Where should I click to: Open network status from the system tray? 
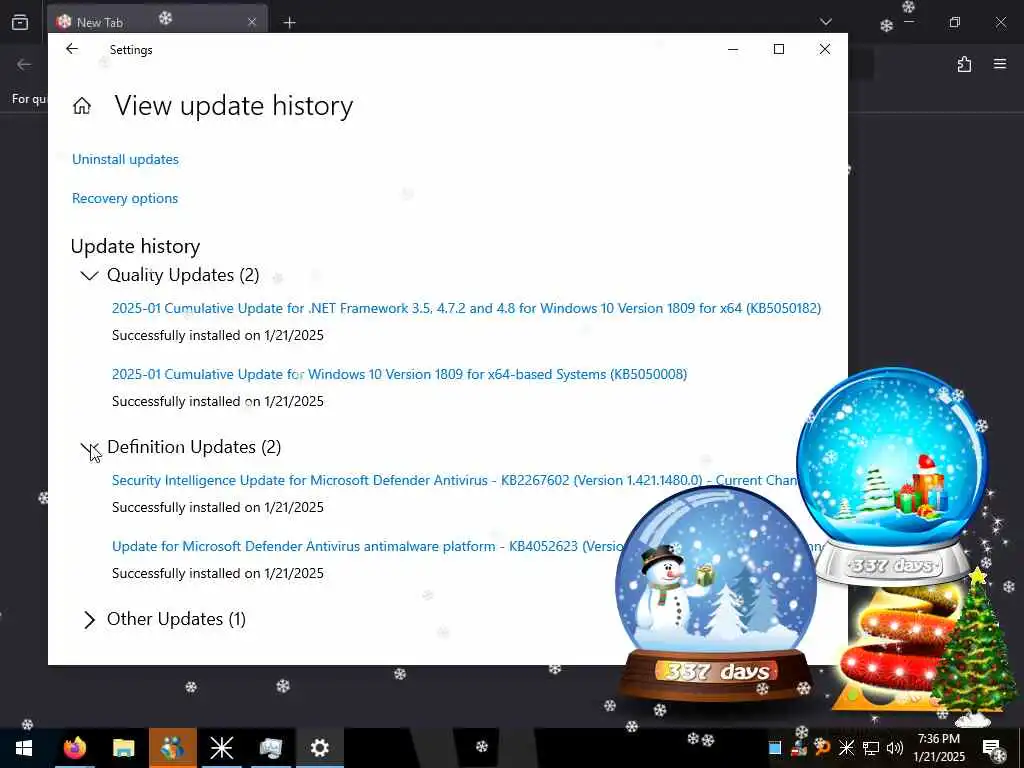click(x=871, y=748)
